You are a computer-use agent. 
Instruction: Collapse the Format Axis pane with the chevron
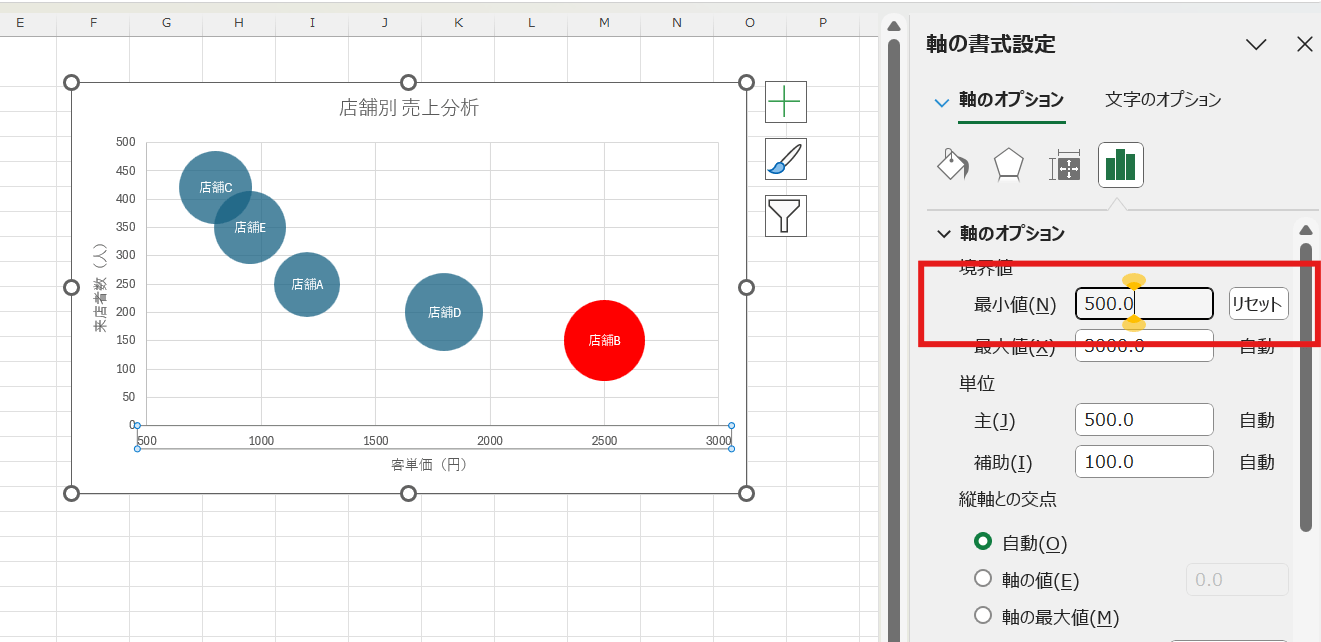[1256, 44]
